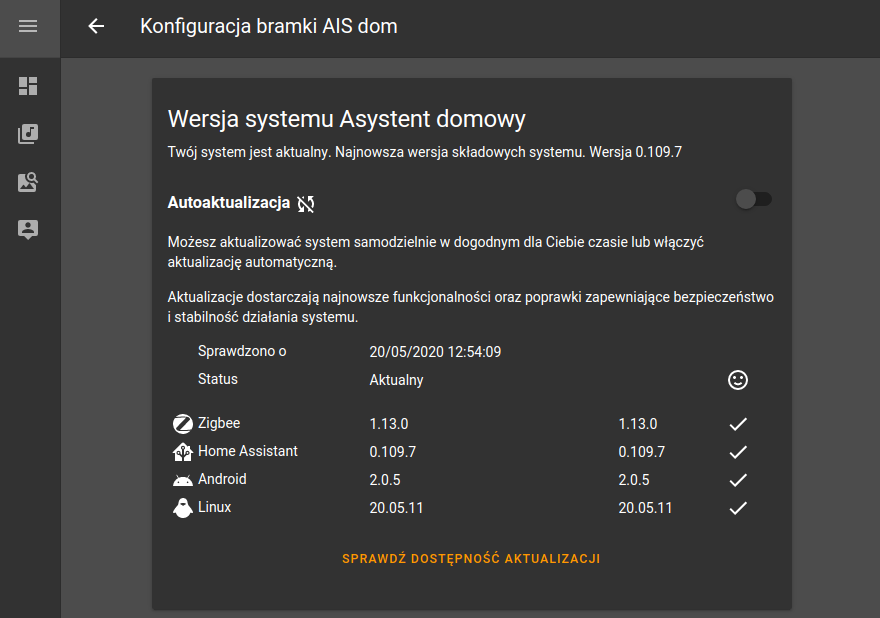Screen dimensions: 880x618
Task: Click the checkmark in Linux row
Action: point(738,509)
